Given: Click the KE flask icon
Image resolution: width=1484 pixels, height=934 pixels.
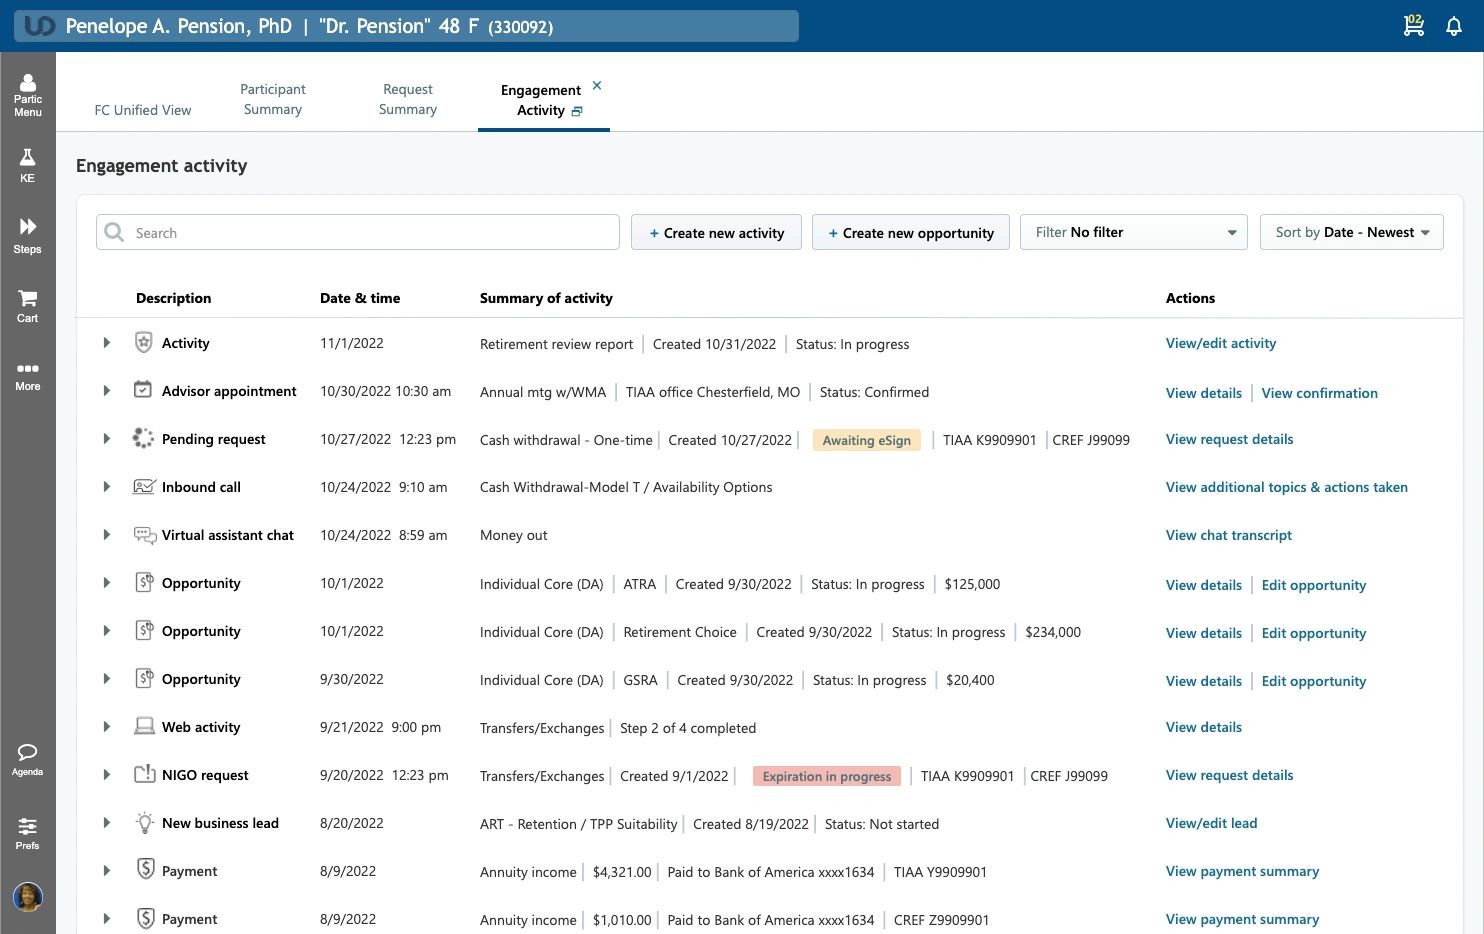Looking at the screenshot, I should 27,165.
